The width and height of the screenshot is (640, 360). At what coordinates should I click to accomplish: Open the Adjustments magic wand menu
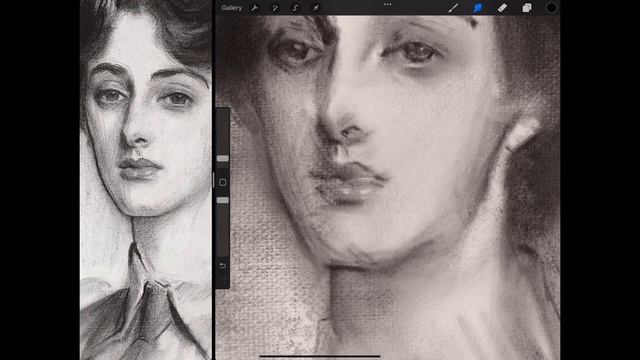pos(275,8)
